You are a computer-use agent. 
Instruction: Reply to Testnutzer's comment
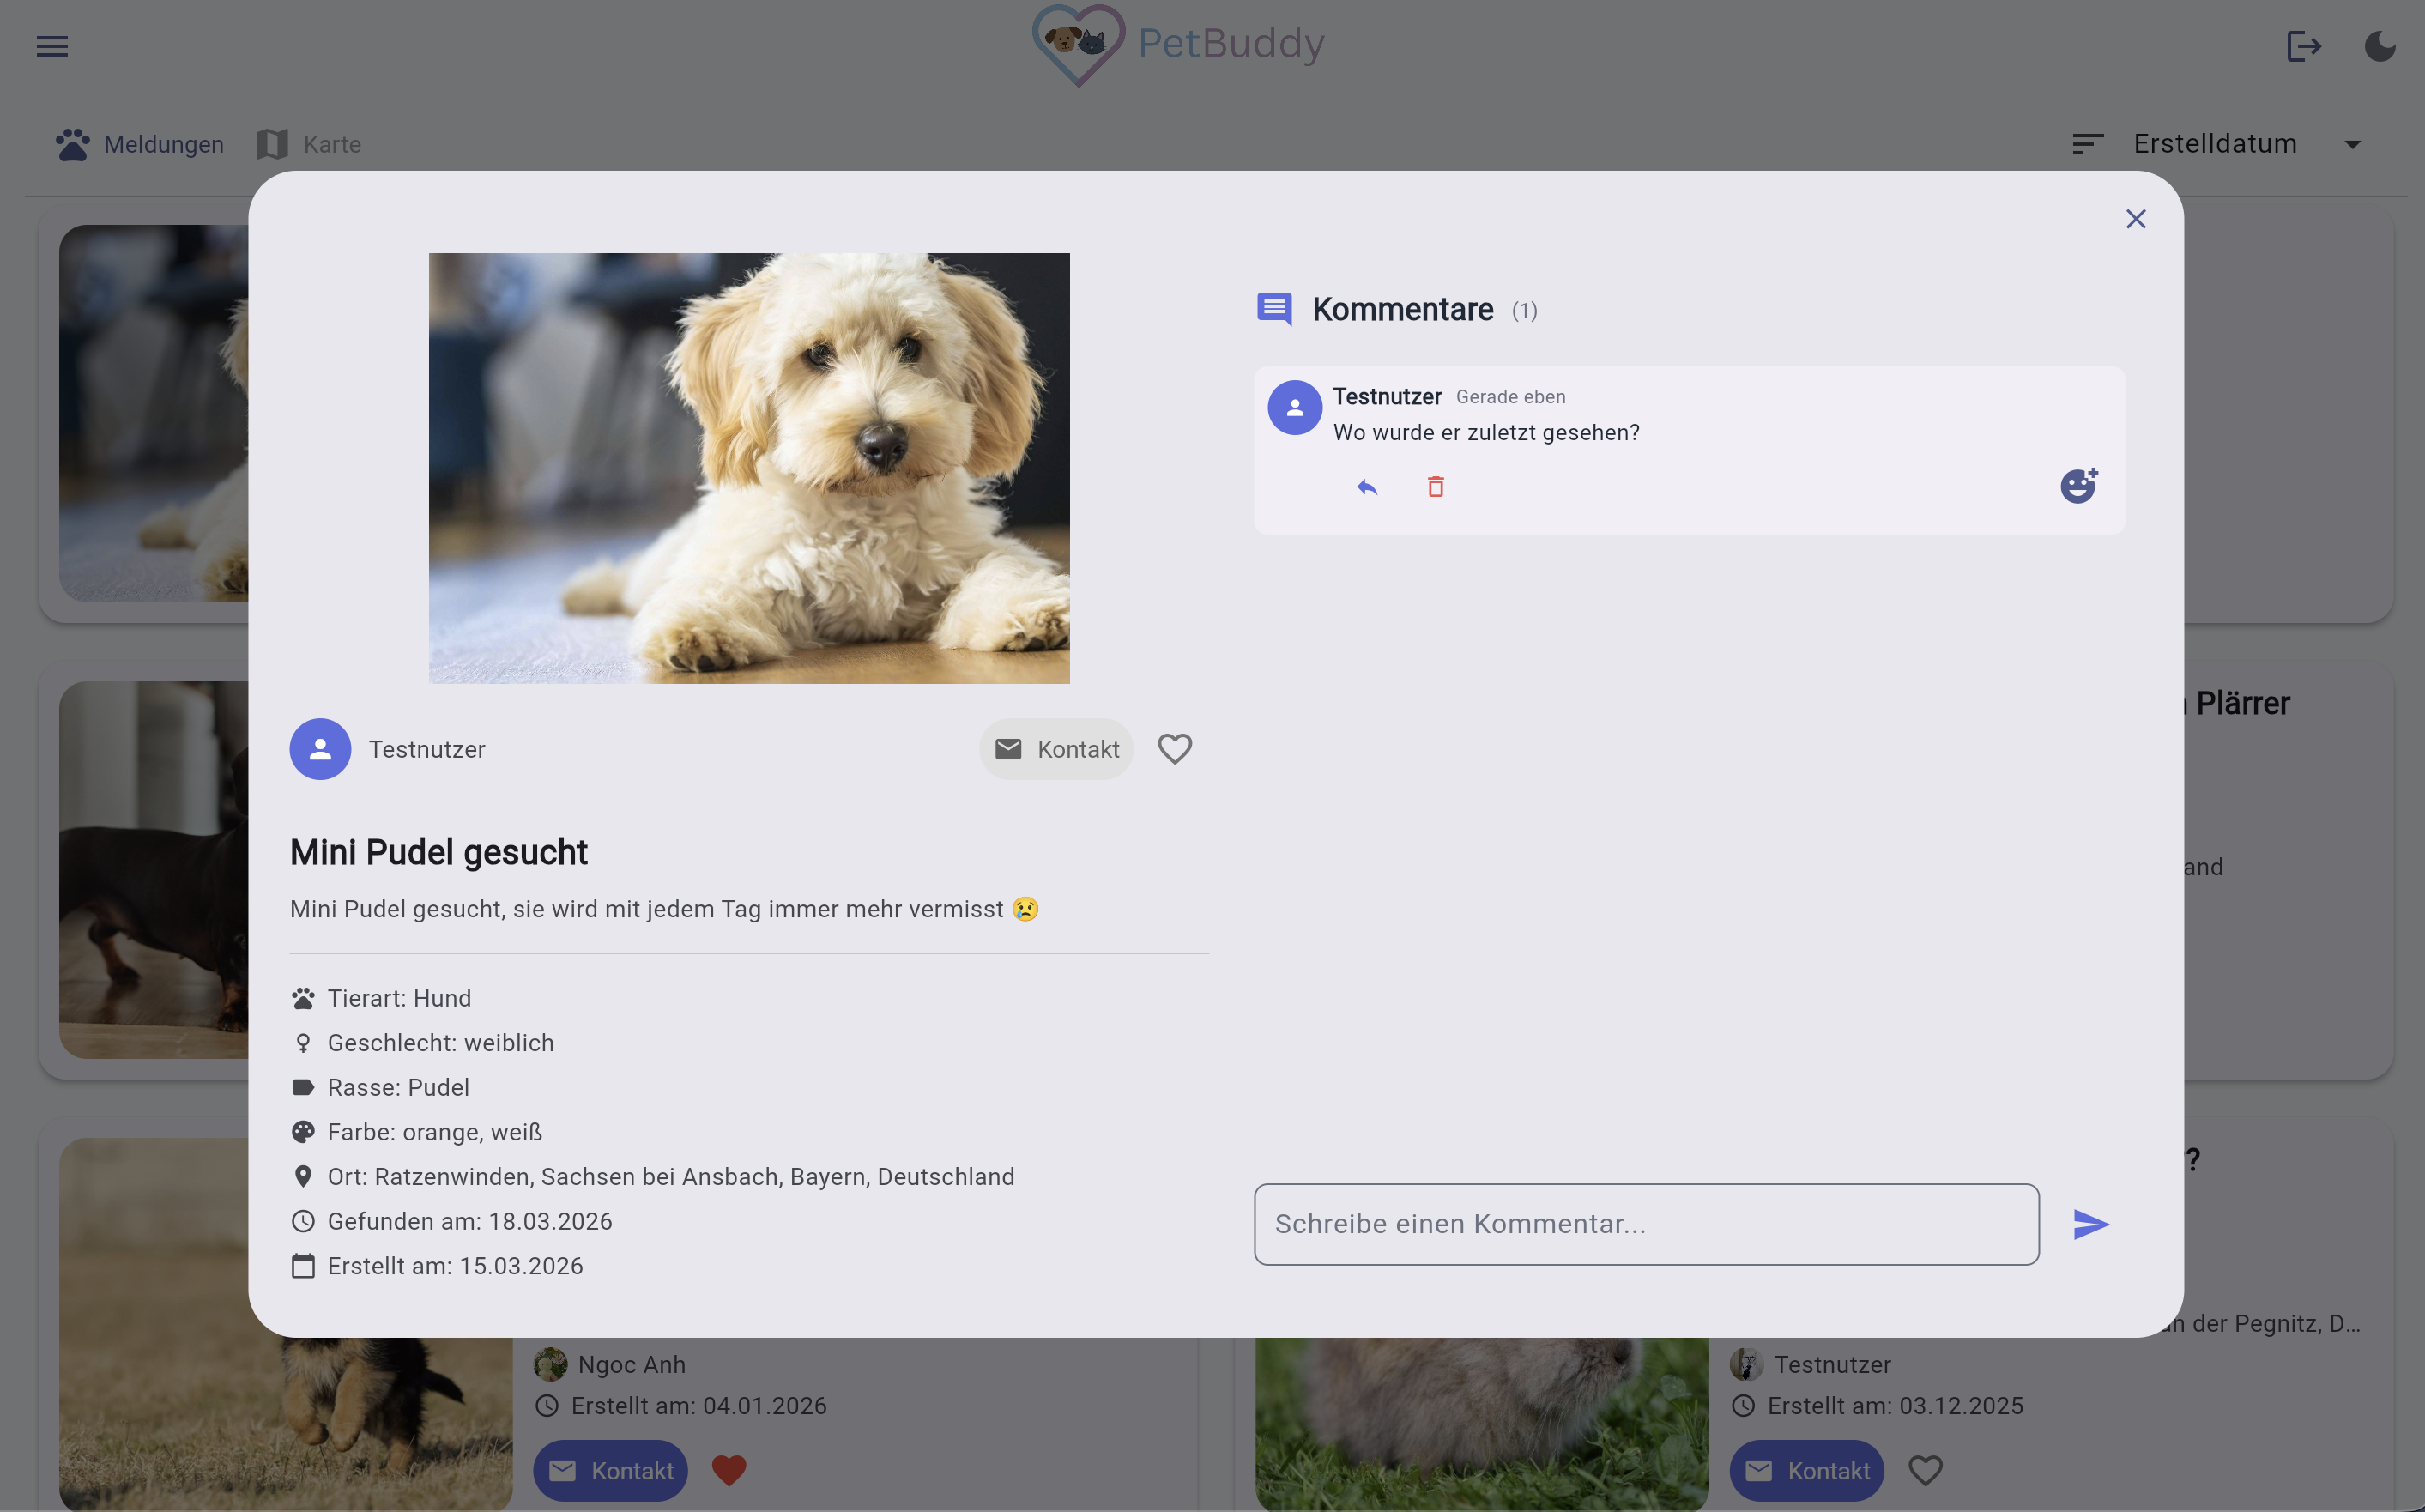pyautogui.click(x=1367, y=487)
